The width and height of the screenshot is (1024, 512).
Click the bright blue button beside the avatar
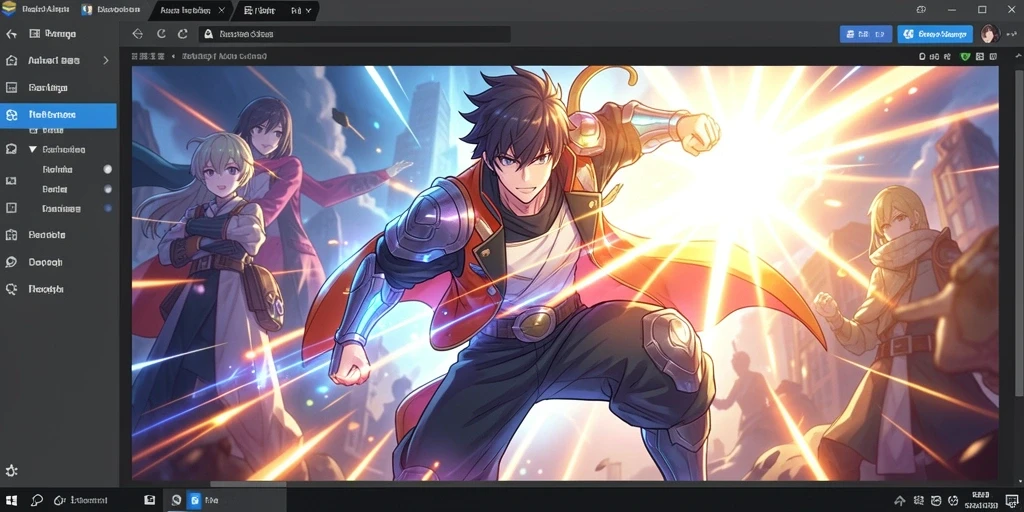pyautogui.click(x=935, y=34)
